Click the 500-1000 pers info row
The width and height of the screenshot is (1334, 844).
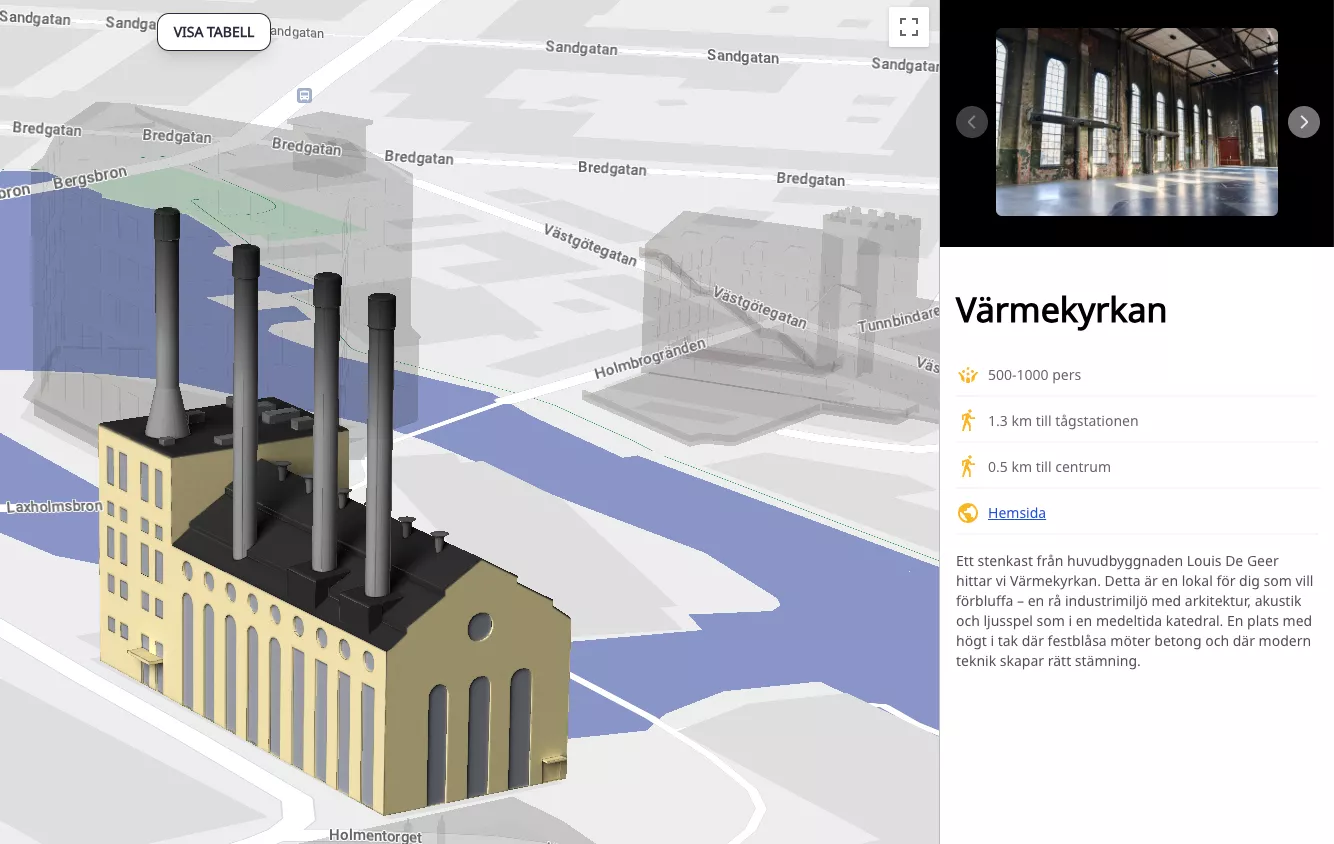coord(1034,374)
